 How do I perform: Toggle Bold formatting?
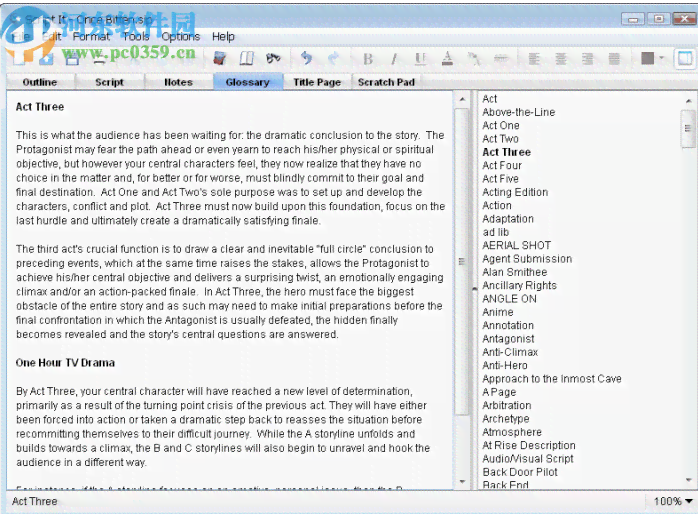(368, 59)
